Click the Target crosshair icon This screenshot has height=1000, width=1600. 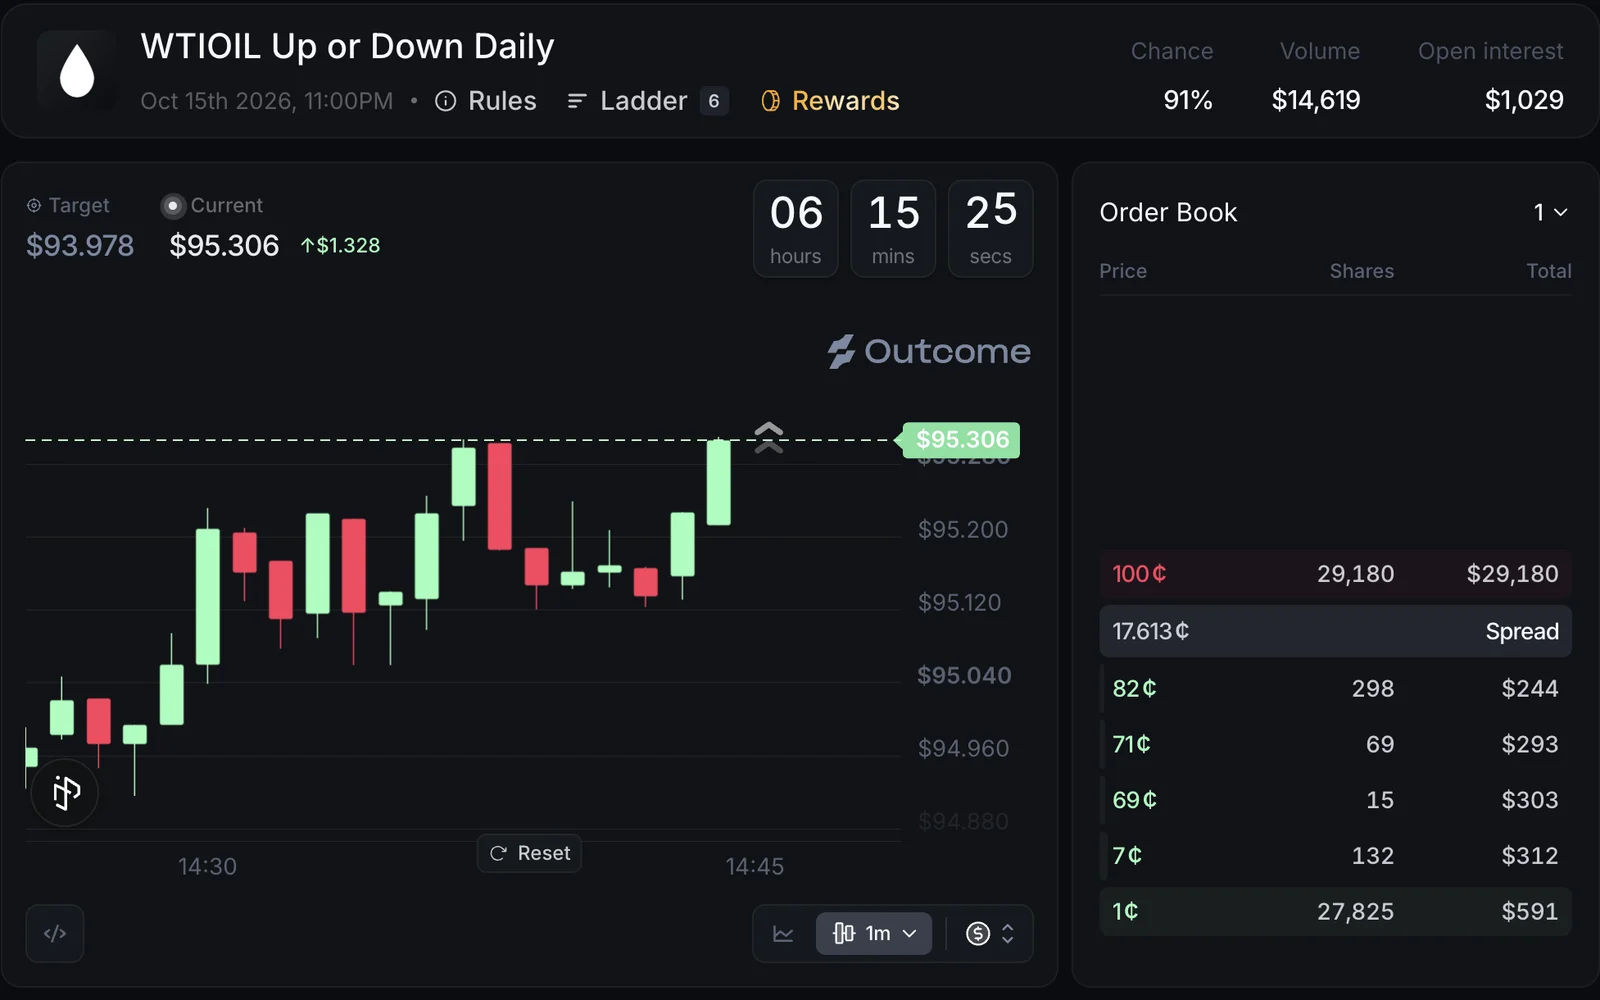click(x=34, y=205)
